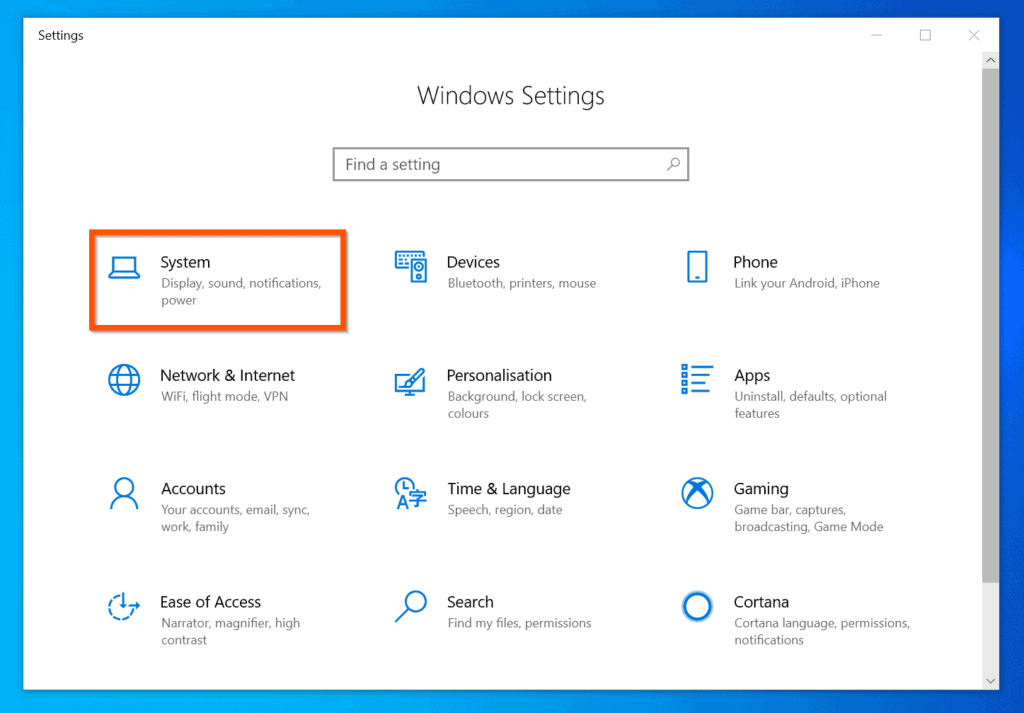
Task: Open the Devices settings category
Action: click(473, 262)
